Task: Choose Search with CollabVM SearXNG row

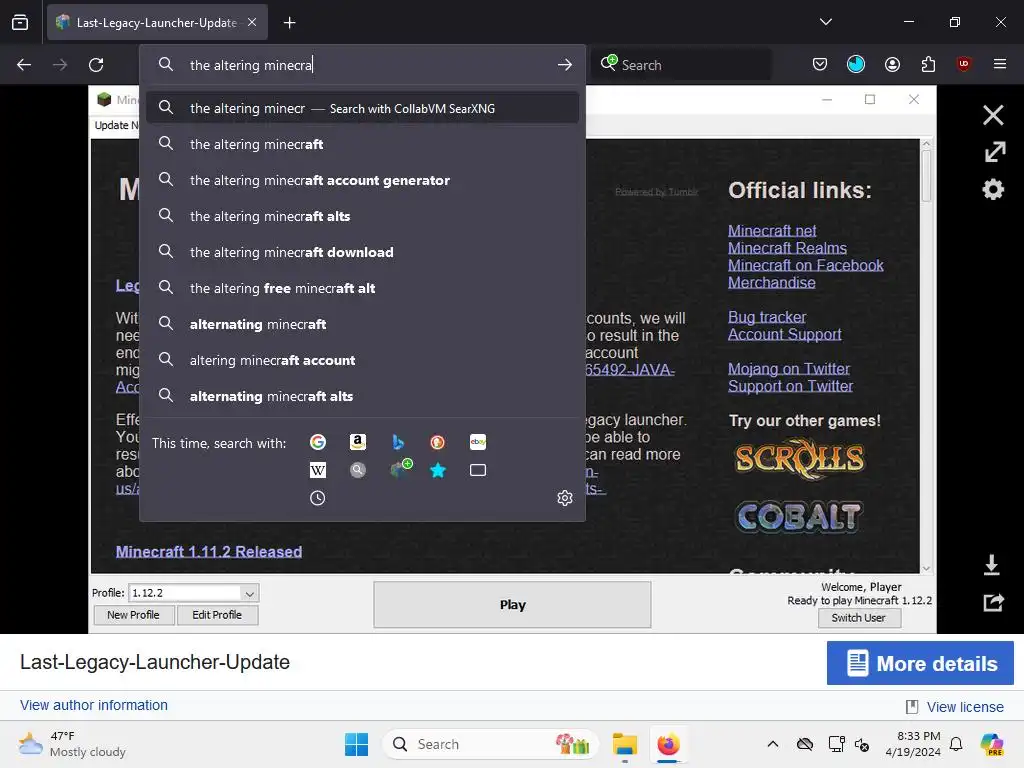Action: click(x=362, y=108)
